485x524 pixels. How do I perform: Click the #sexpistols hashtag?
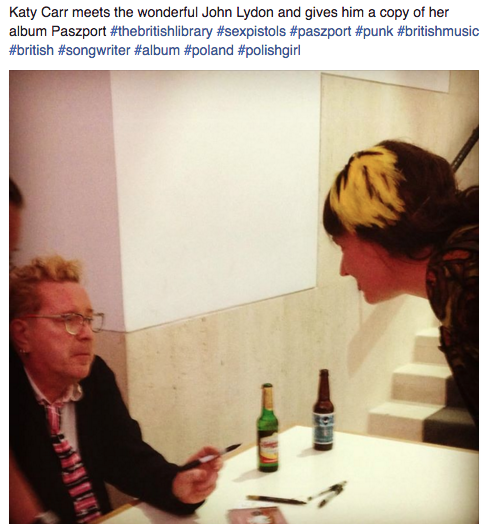(x=251, y=31)
